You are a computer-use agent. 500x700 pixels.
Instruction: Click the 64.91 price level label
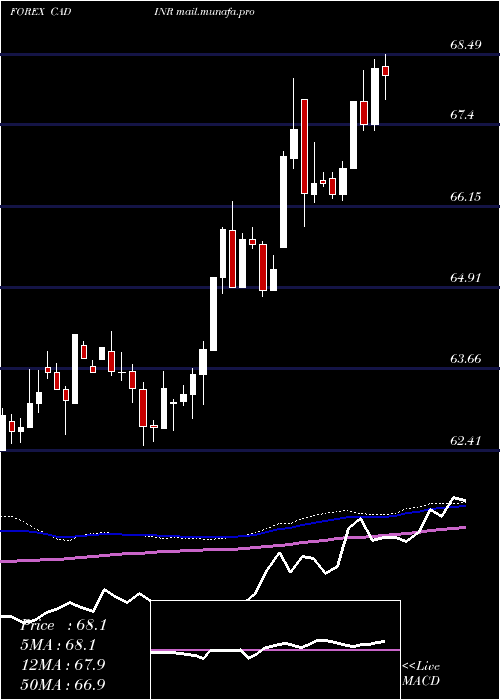tap(465, 278)
